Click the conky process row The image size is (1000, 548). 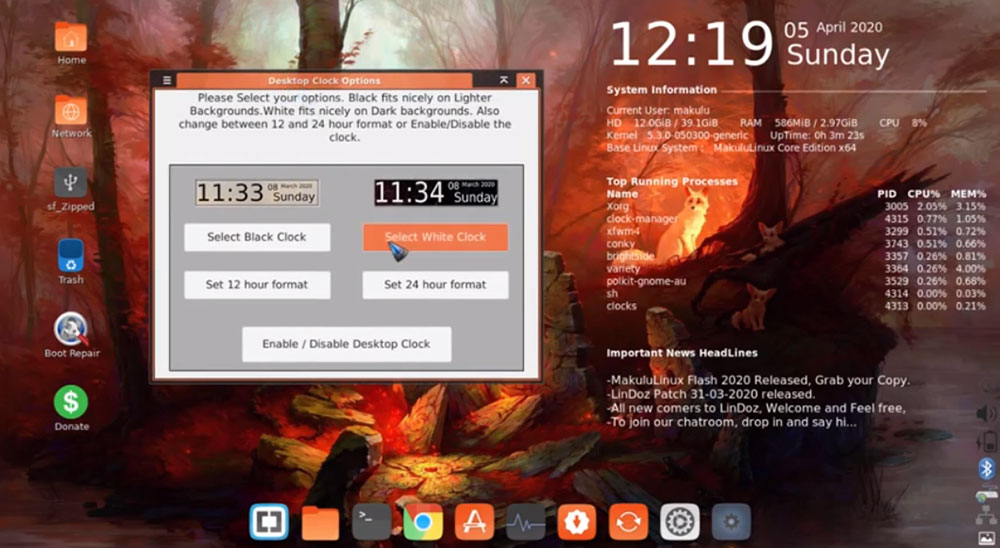(x=796, y=244)
